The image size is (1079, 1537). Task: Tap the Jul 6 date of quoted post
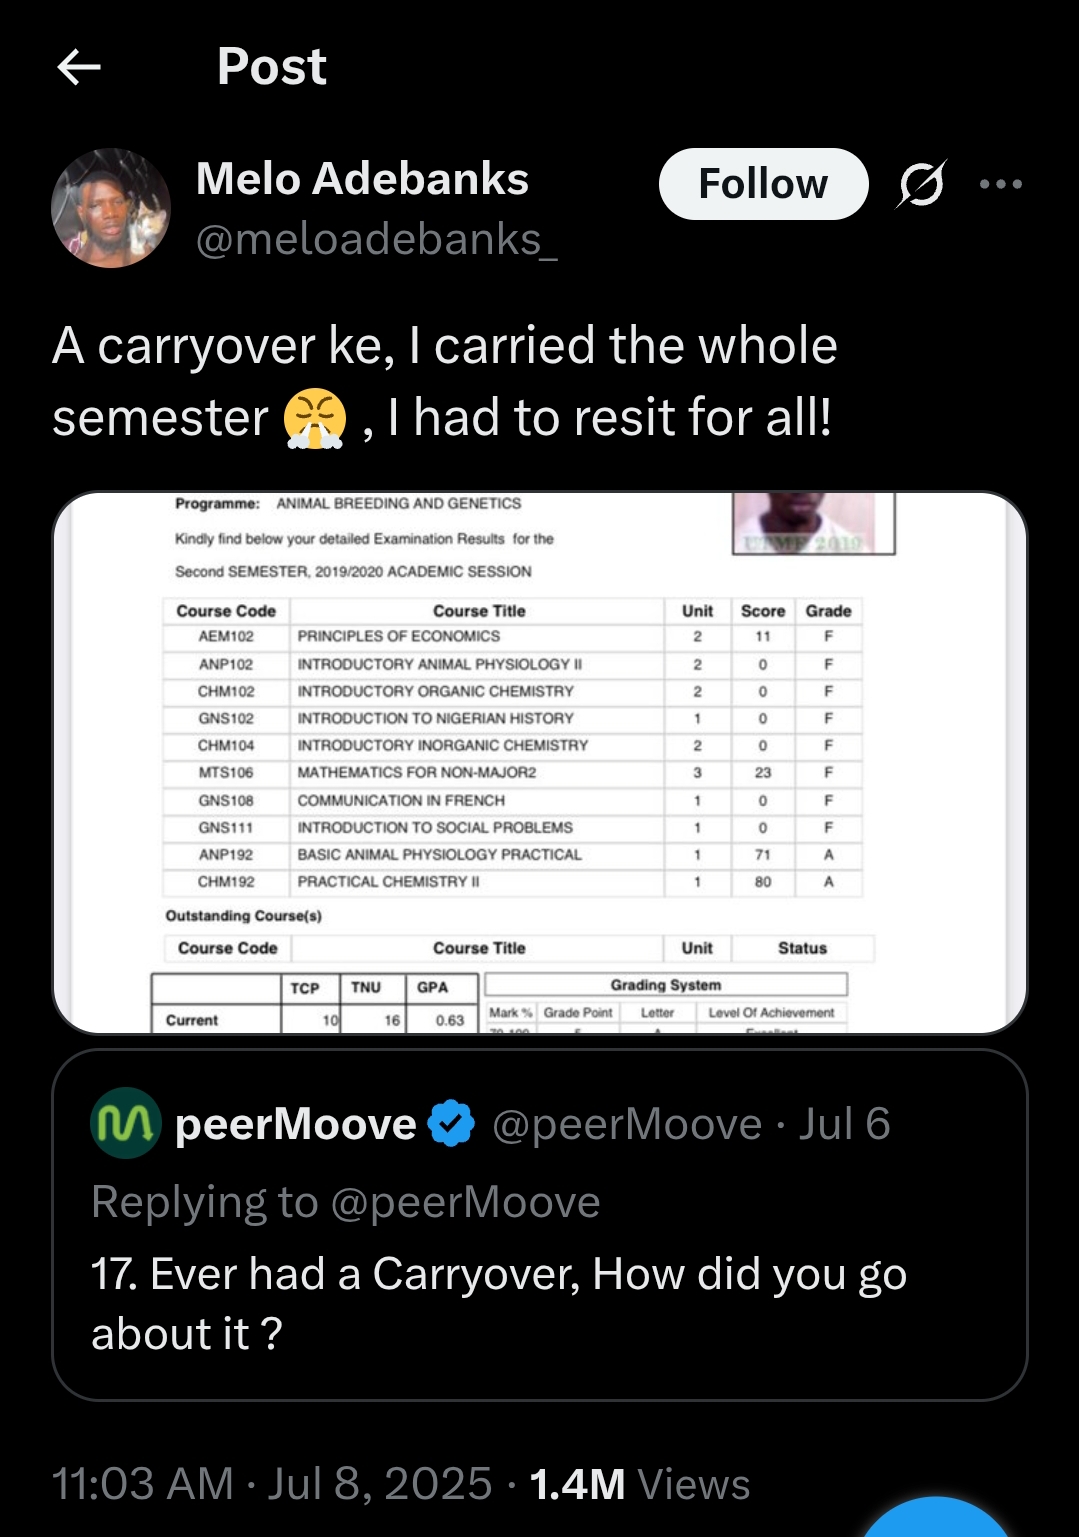click(844, 1124)
